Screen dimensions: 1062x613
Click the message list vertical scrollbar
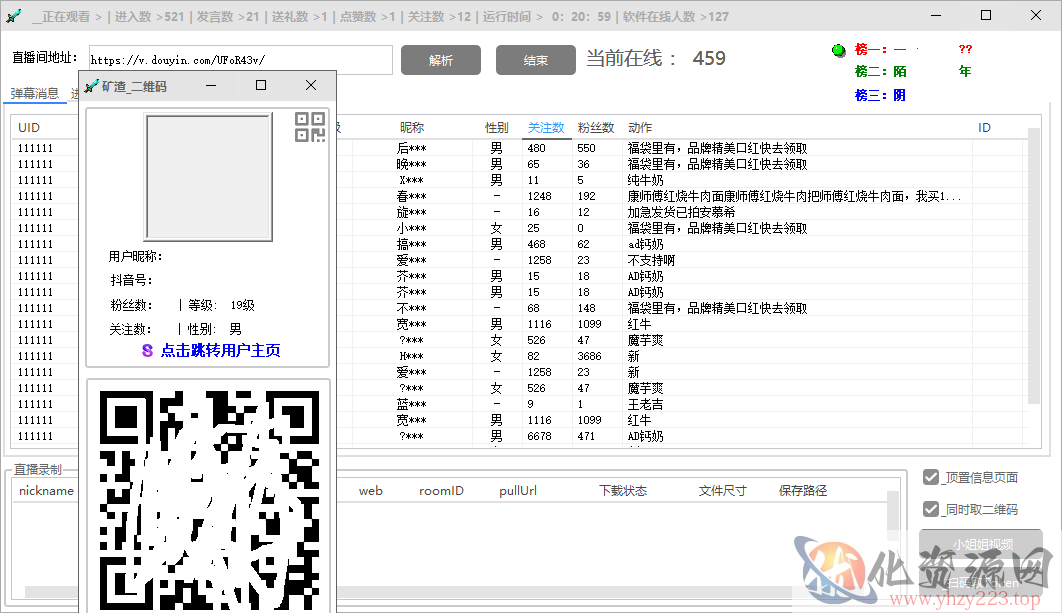point(1034,266)
